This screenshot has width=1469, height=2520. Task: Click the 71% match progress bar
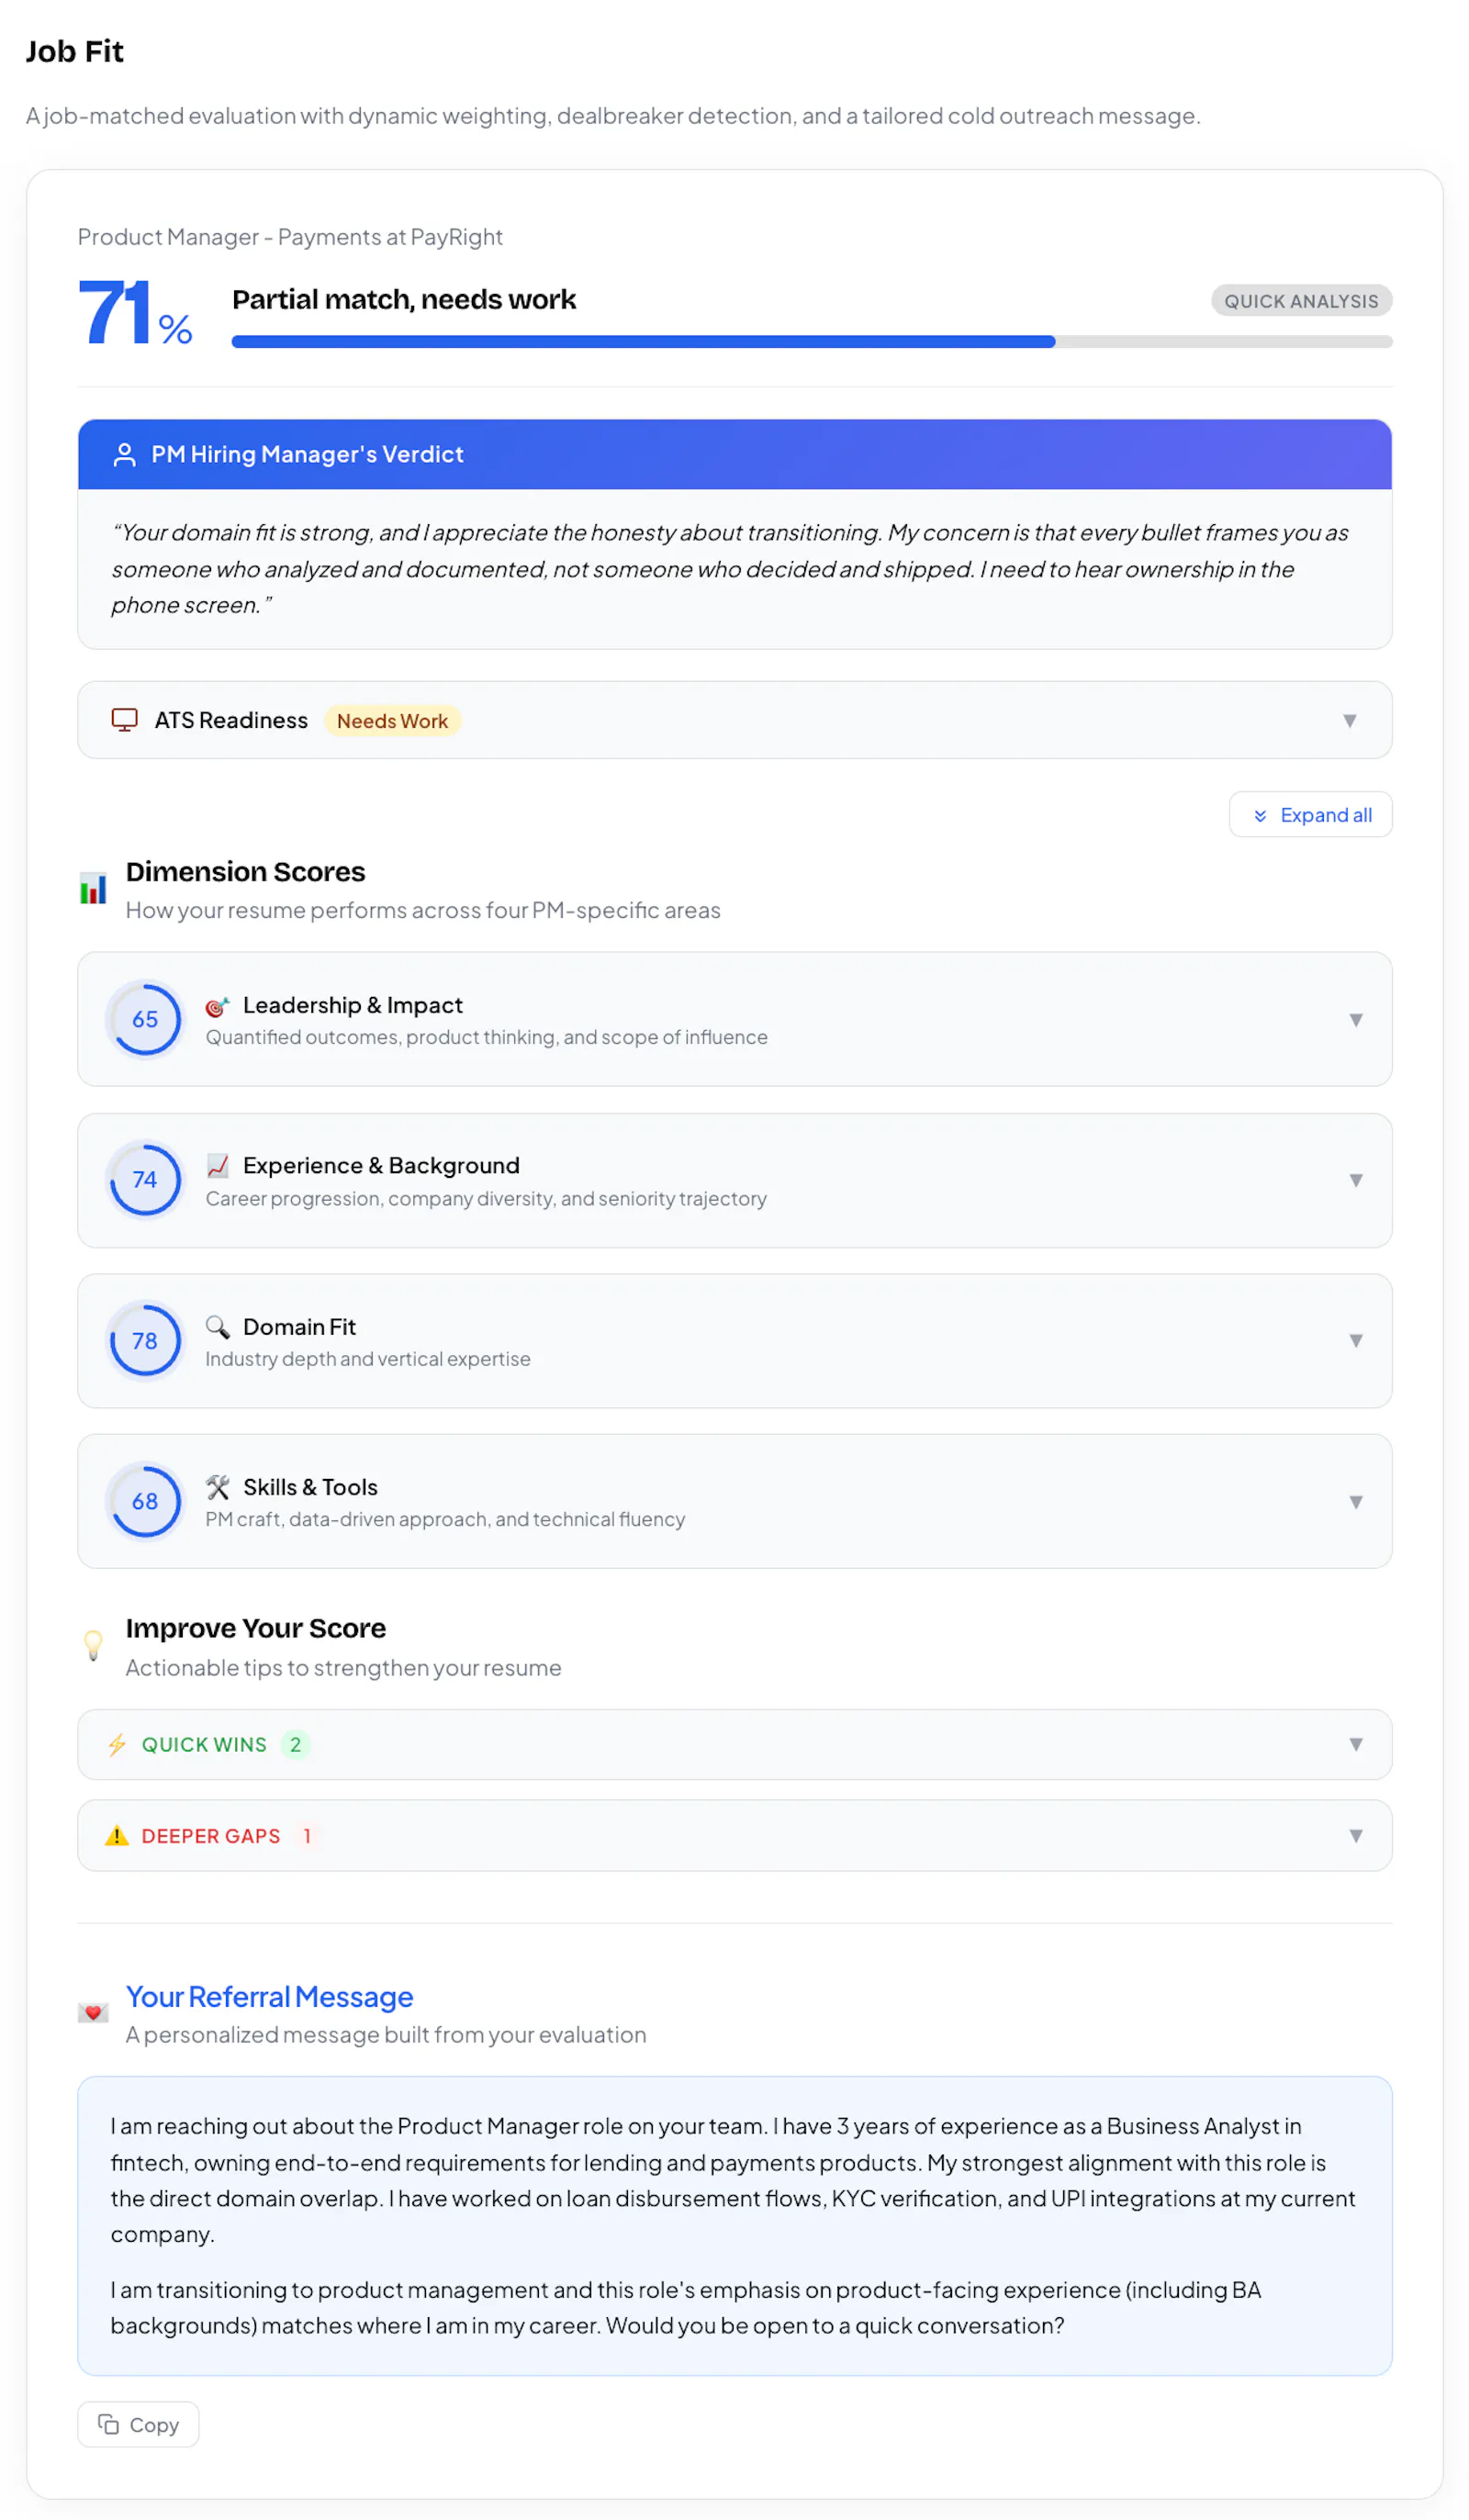point(811,342)
